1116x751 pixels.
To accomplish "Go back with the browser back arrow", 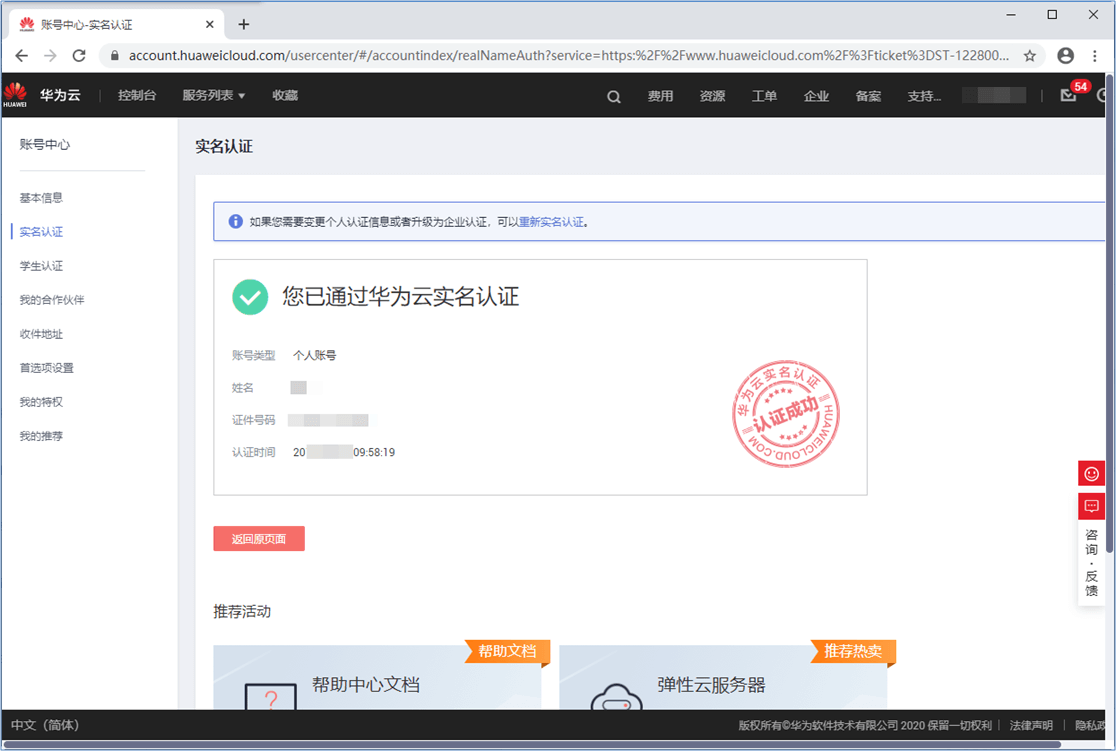I will [21, 56].
